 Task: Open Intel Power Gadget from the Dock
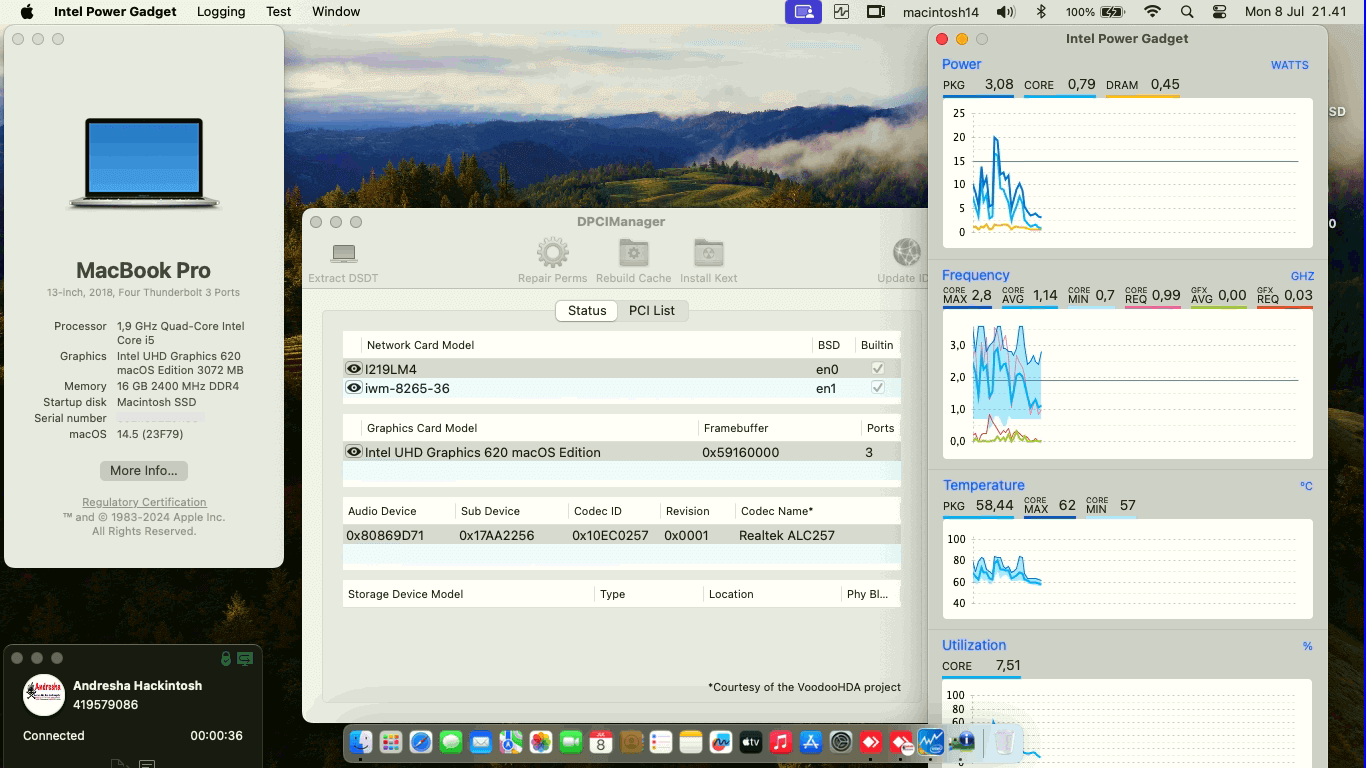[931, 742]
